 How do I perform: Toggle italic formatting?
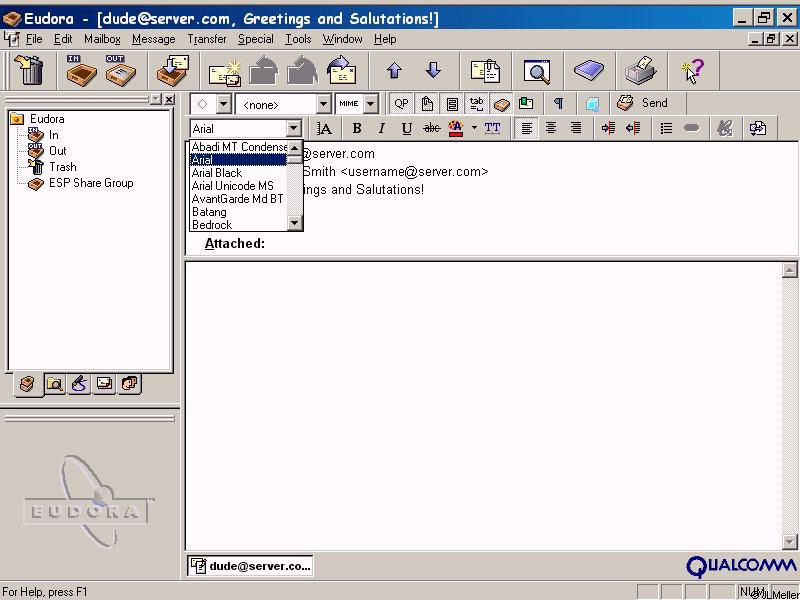[x=381, y=128]
